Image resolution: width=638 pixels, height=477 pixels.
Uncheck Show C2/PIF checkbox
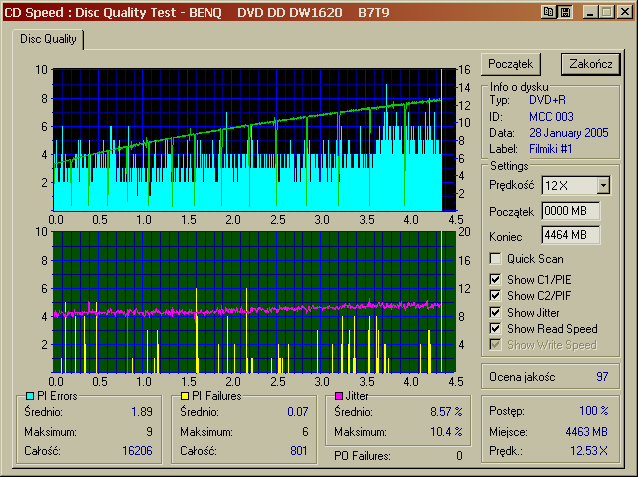[495, 295]
